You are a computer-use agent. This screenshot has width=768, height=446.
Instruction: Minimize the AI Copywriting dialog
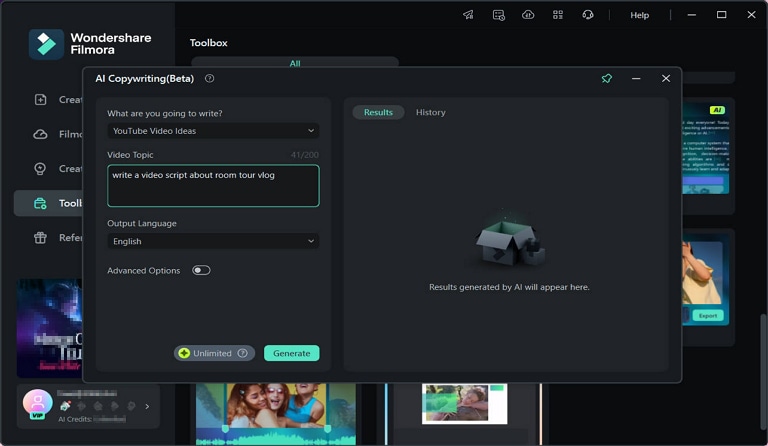coord(636,78)
